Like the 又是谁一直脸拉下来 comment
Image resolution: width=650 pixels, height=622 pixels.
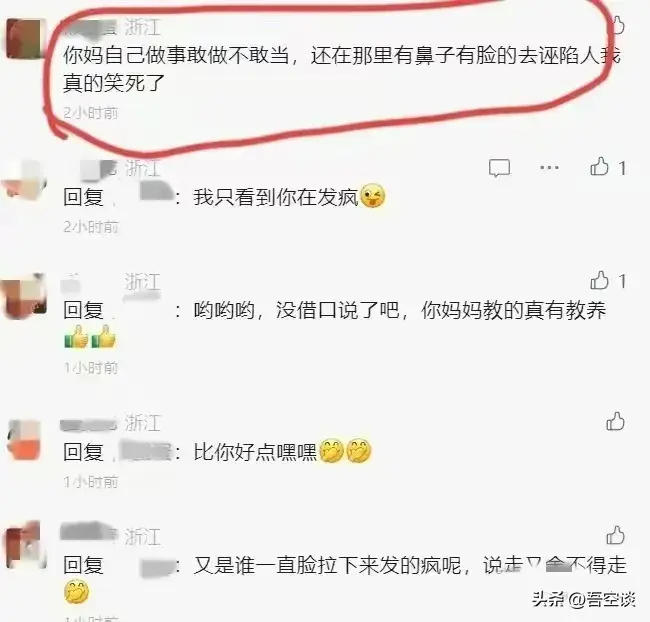coord(615,535)
